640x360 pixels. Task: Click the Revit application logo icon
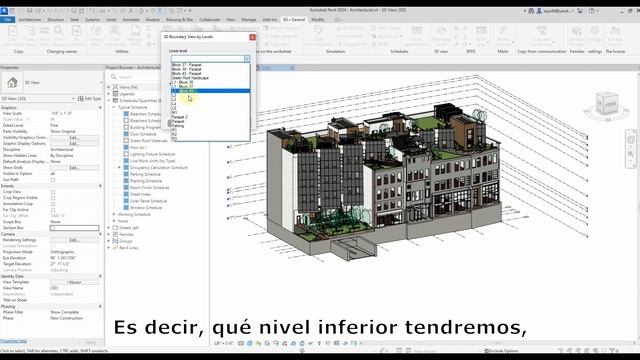tap(4, 11)
